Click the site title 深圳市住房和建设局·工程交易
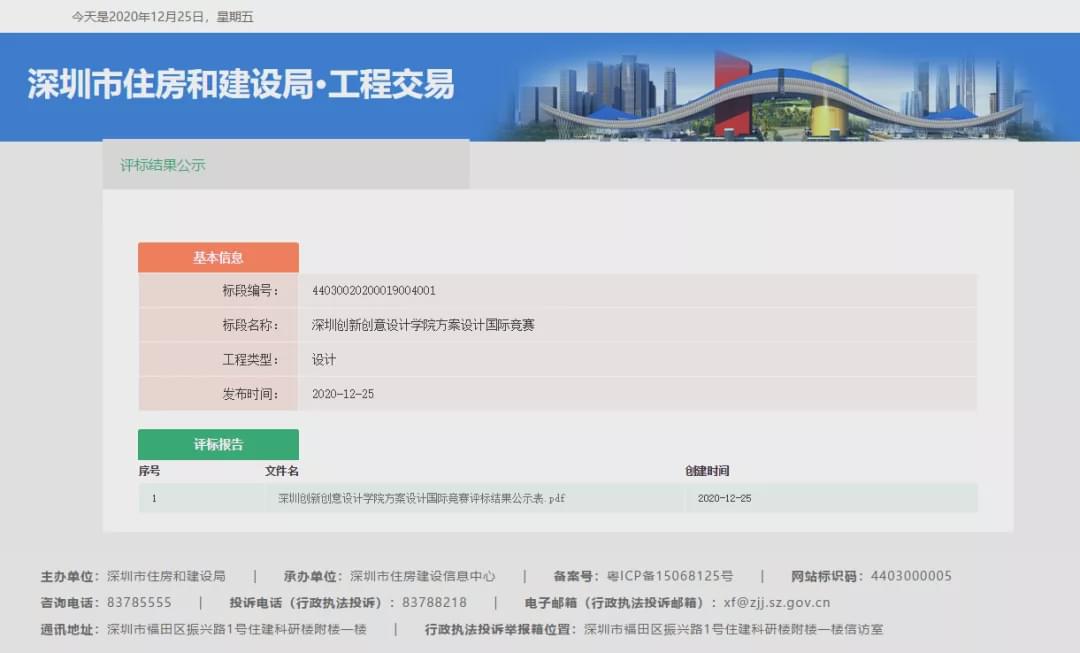 (x=241, y=86)
